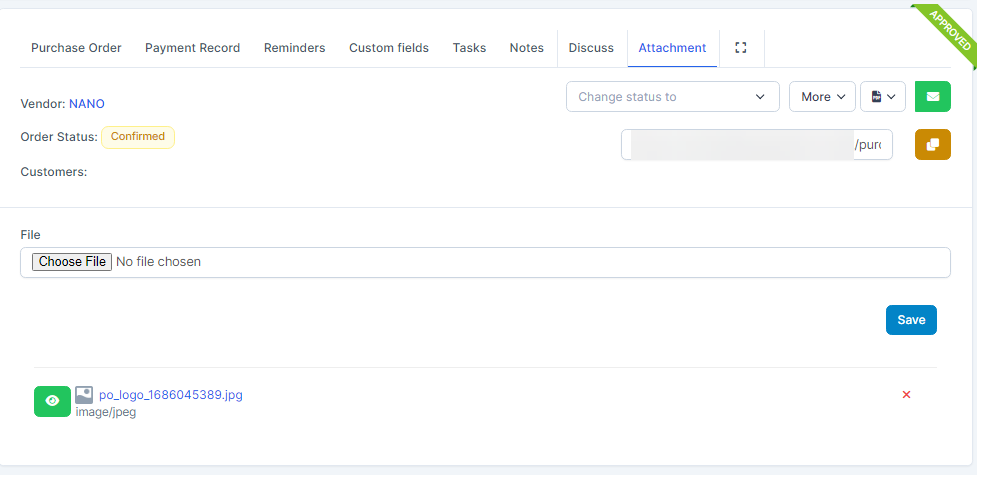Open the Change status to dropdown
Viewport: 981px width, 479px height.
coord(672,97)
